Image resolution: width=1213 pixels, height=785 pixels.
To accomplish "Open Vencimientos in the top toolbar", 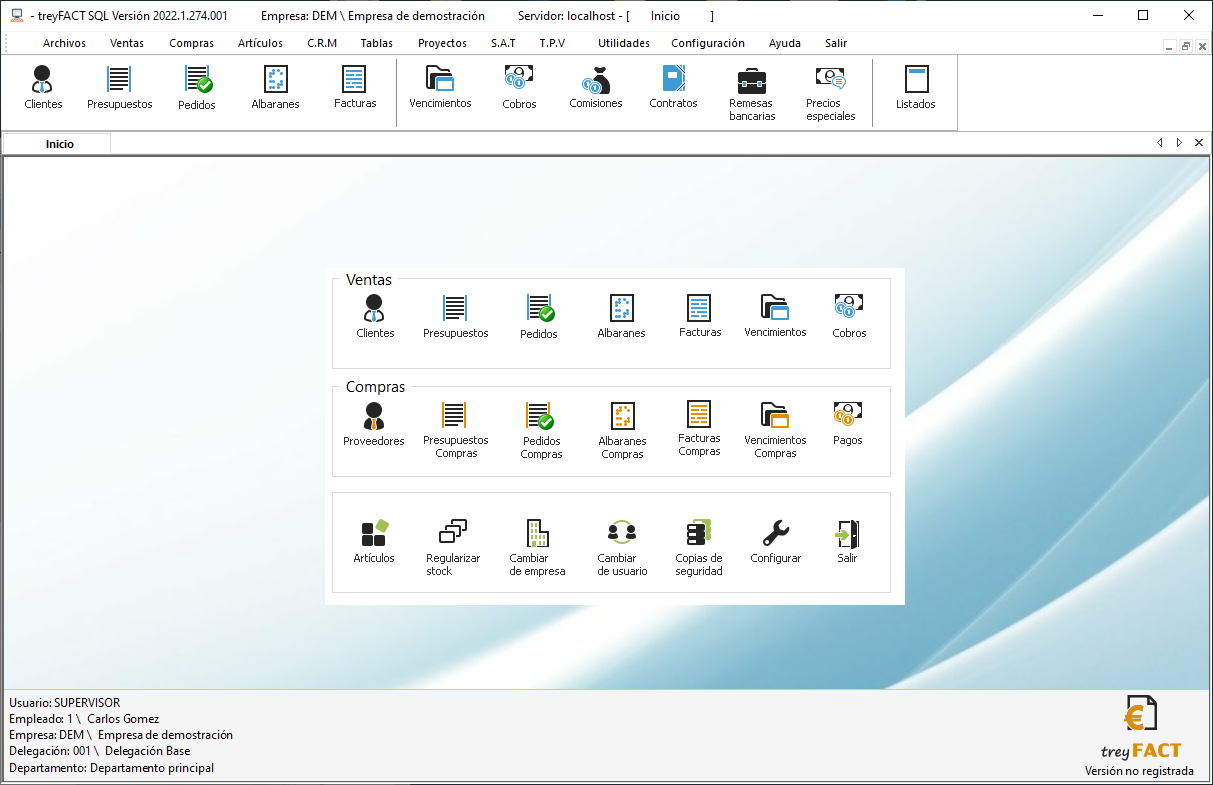I will (x=440, y=88).
